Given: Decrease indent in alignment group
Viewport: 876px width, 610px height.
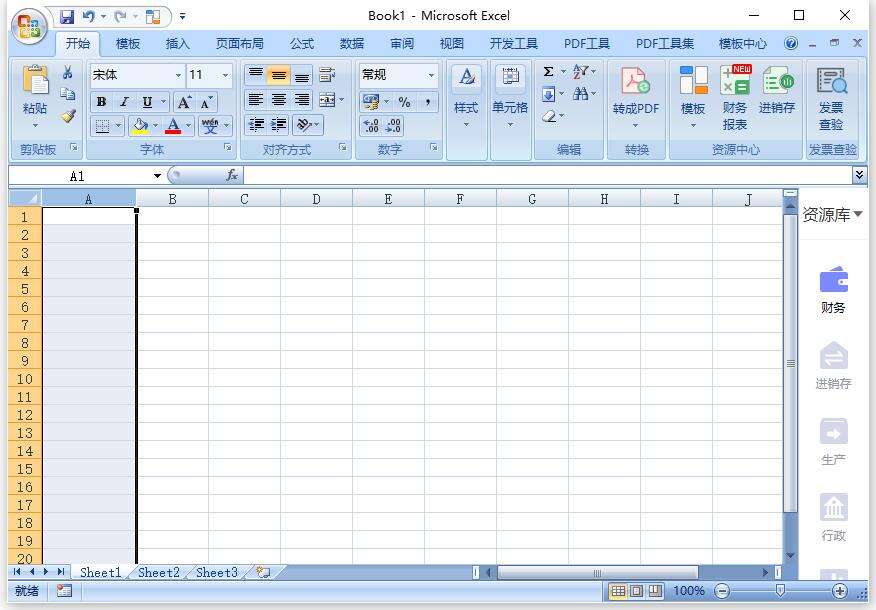Looking at the screenshot, I should pos(256,124).
